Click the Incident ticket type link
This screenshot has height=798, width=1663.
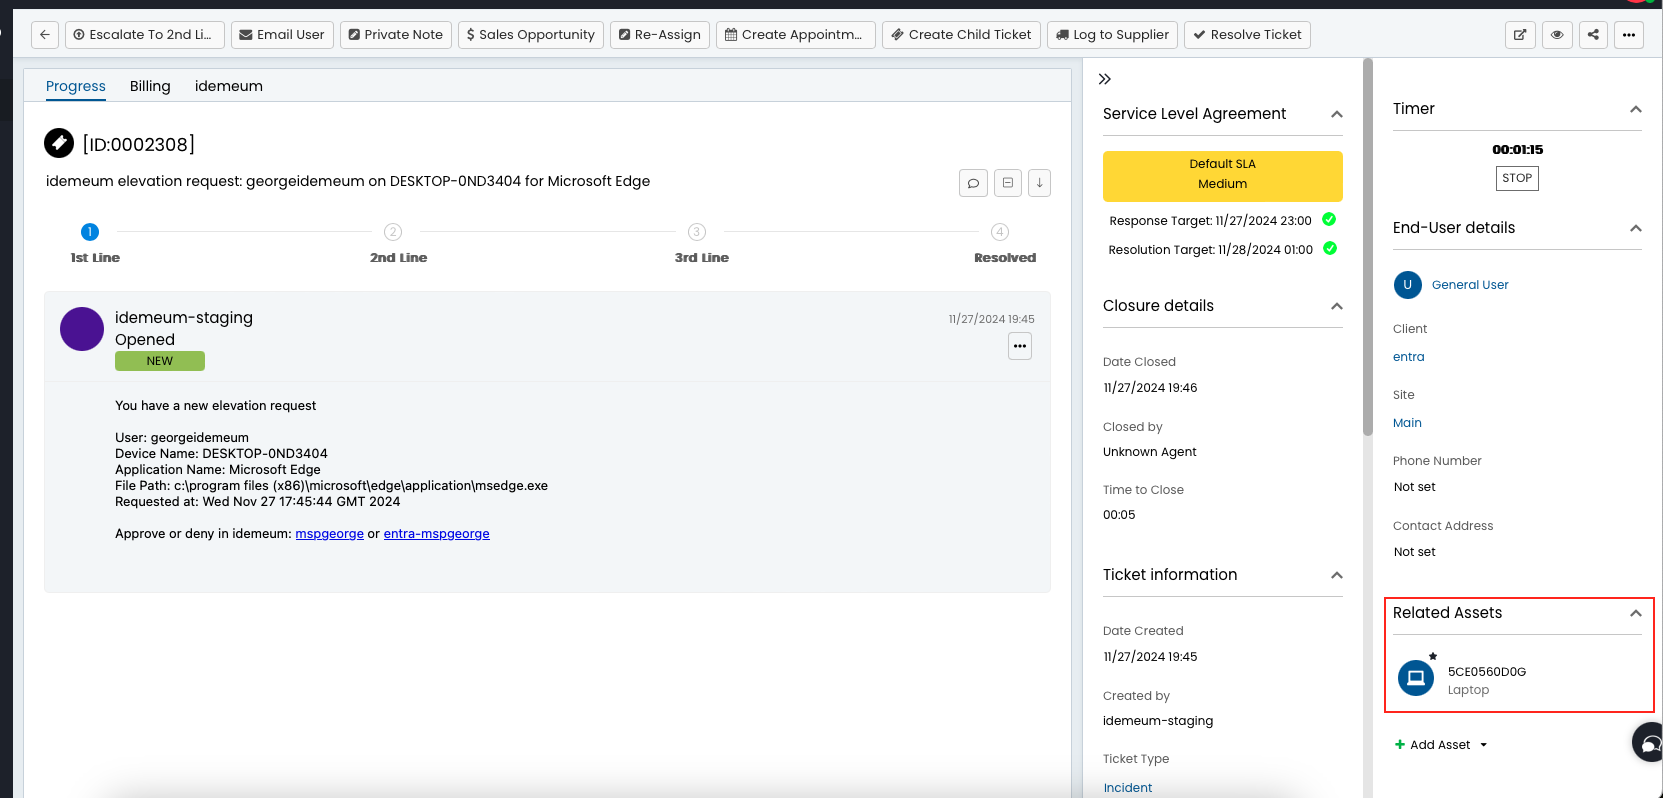coord(1128,788)
